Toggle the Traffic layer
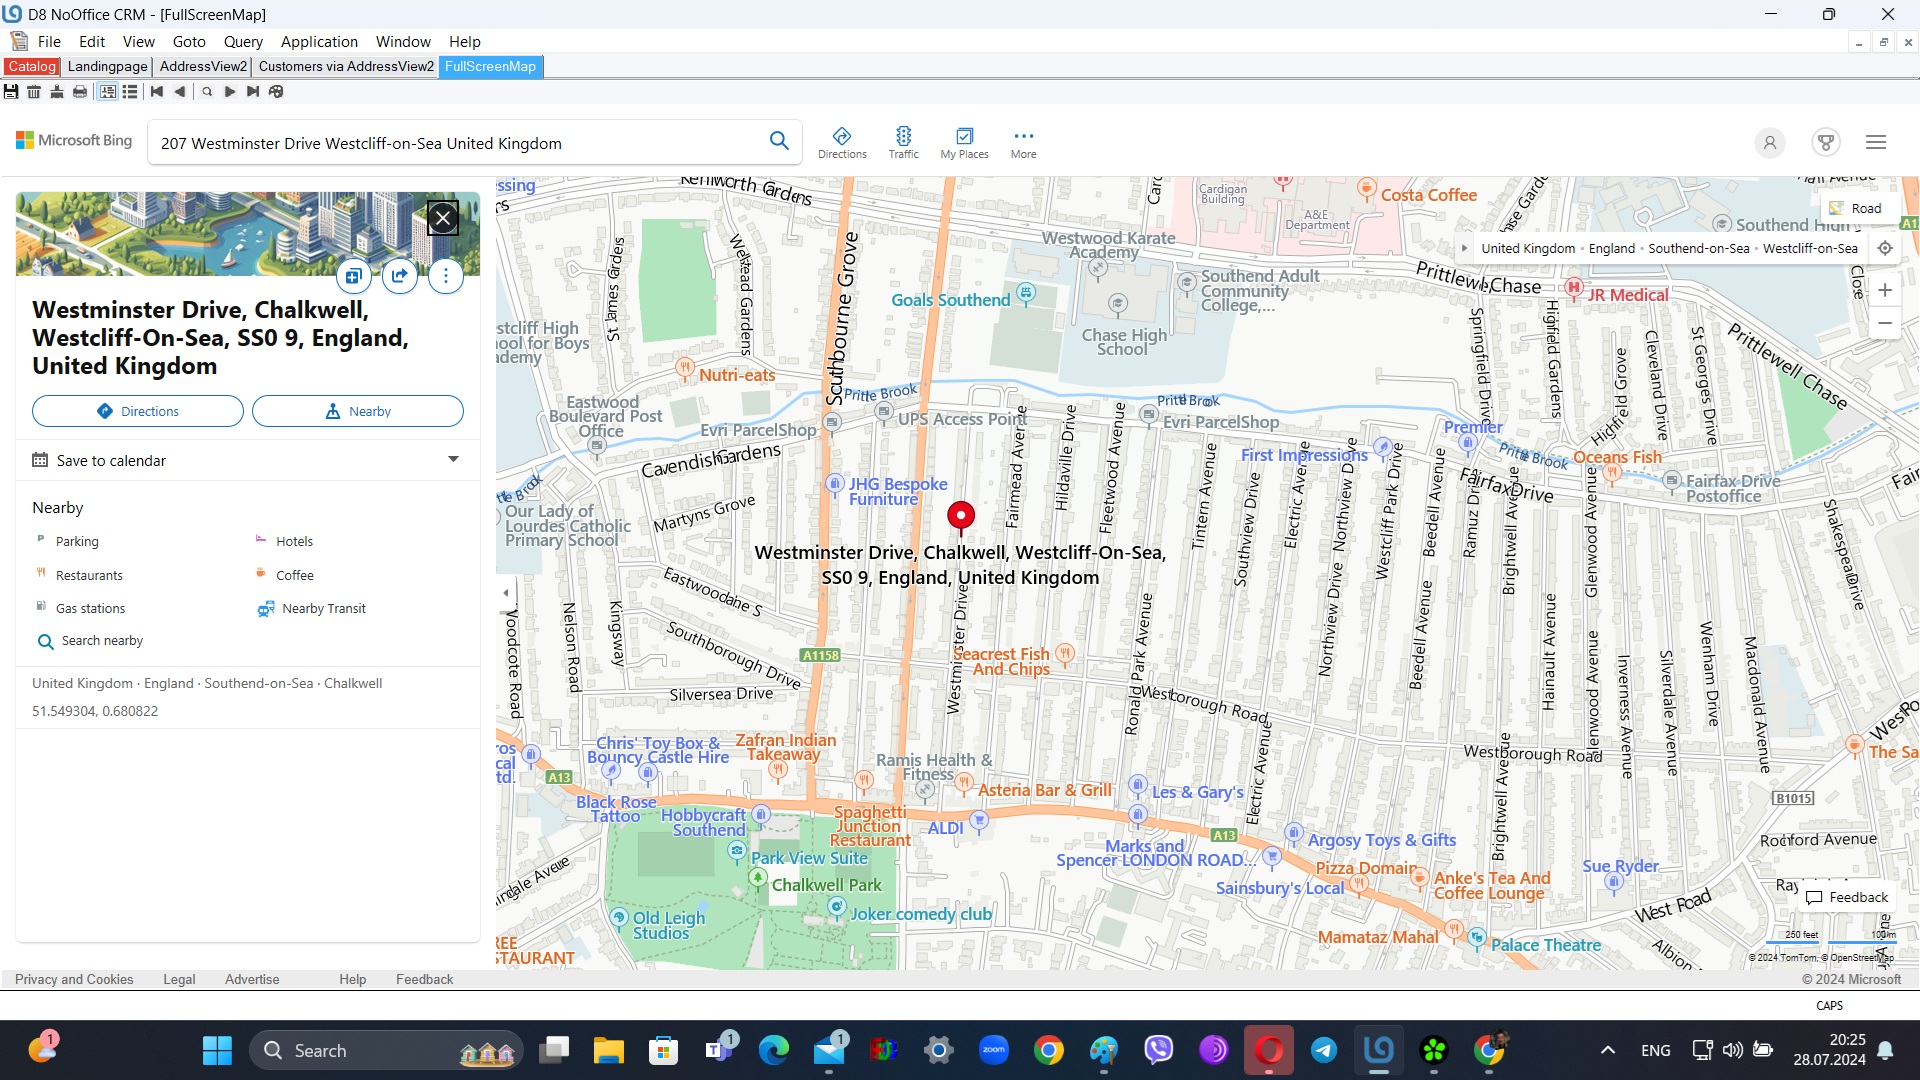Screen dimensions: 1920x1080 point(903,143)
